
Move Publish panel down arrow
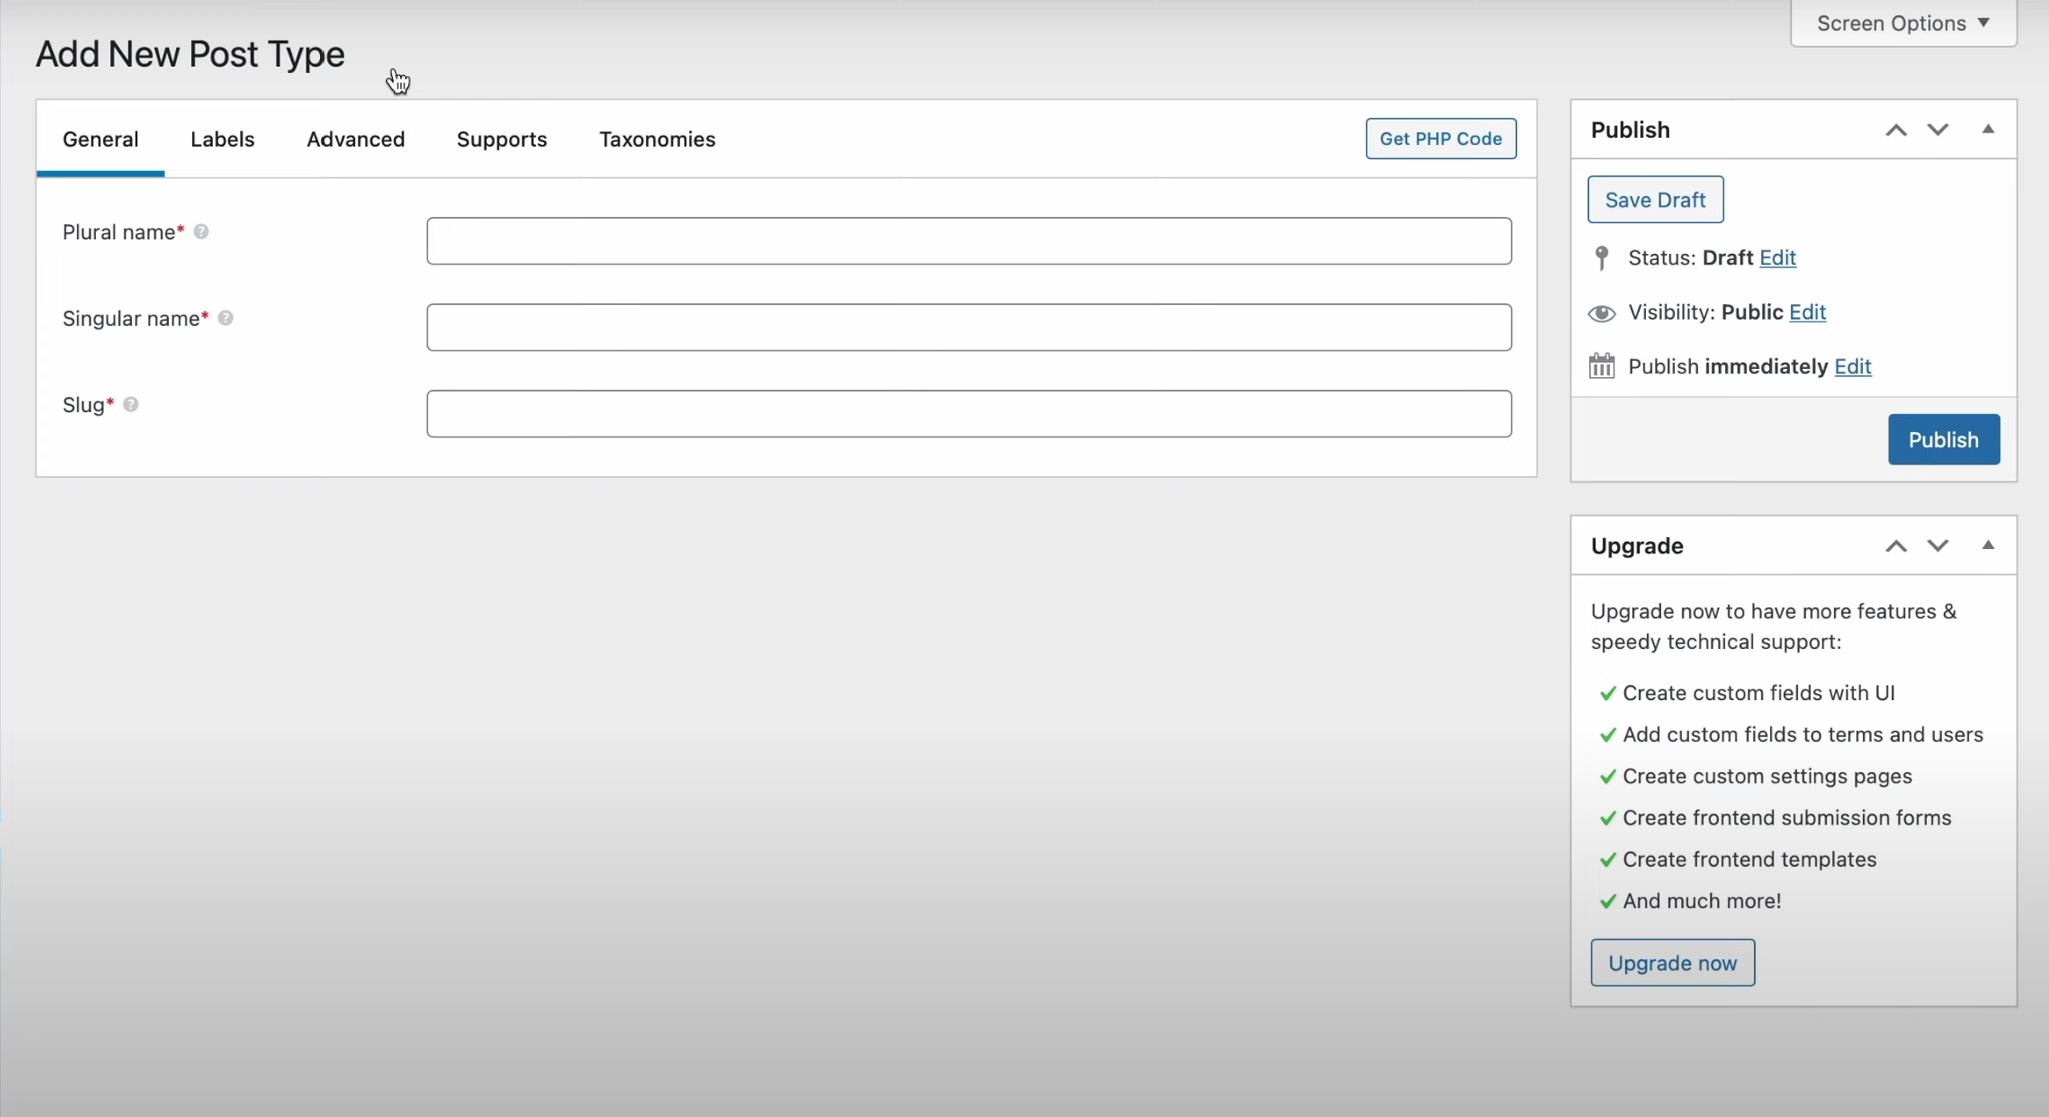[x=1938, y=130]
